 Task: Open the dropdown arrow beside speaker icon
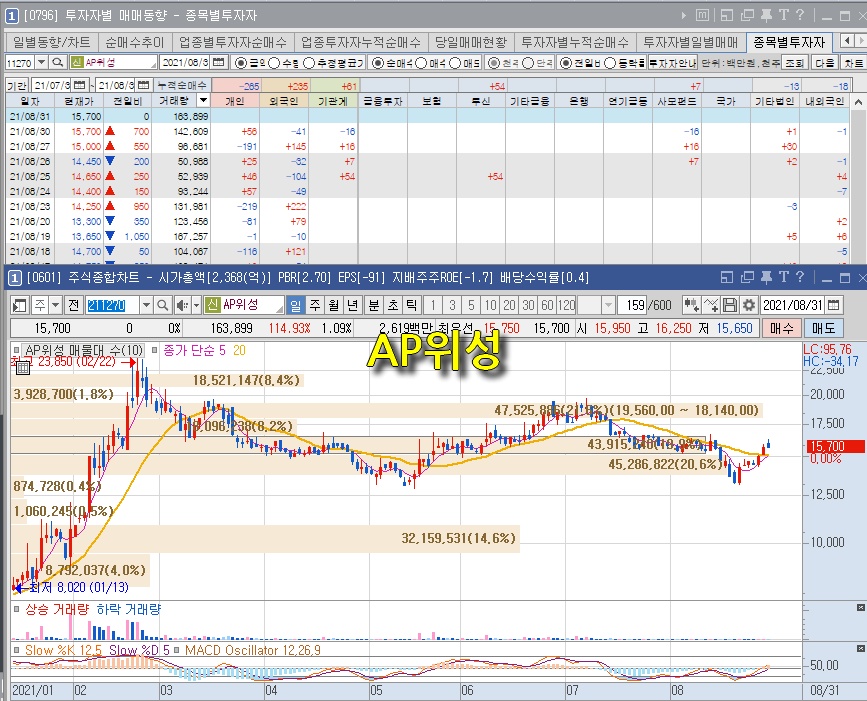pyautogui.click(x=196, y=305)
